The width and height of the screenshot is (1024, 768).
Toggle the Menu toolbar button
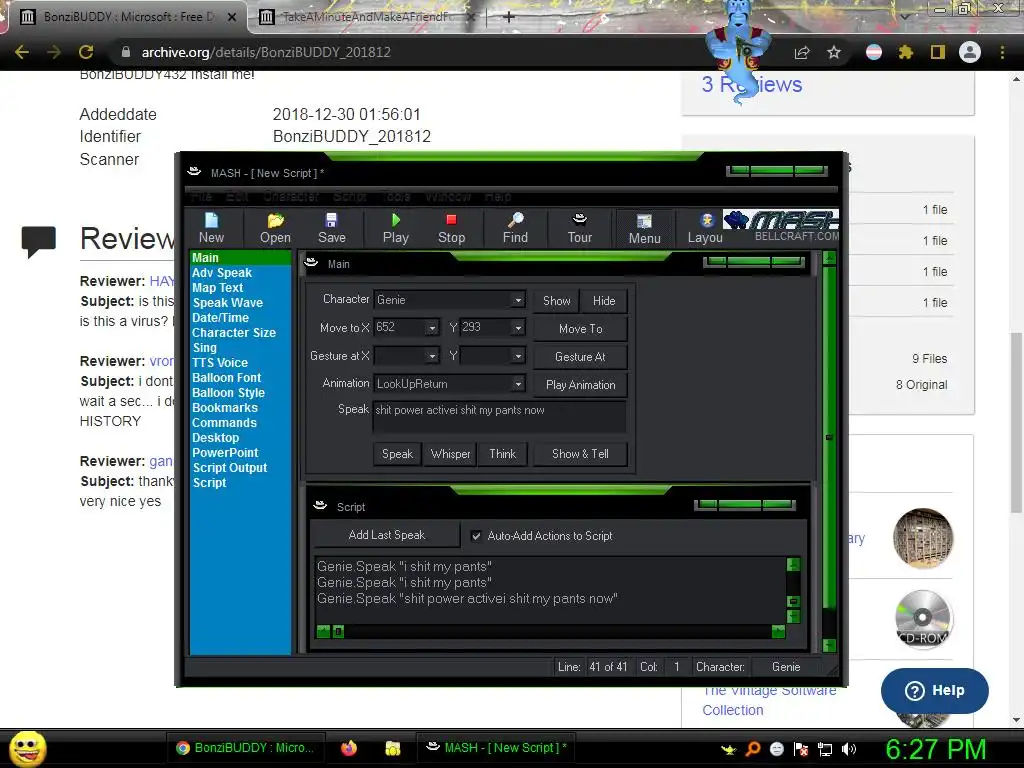(x=645, y=229)
